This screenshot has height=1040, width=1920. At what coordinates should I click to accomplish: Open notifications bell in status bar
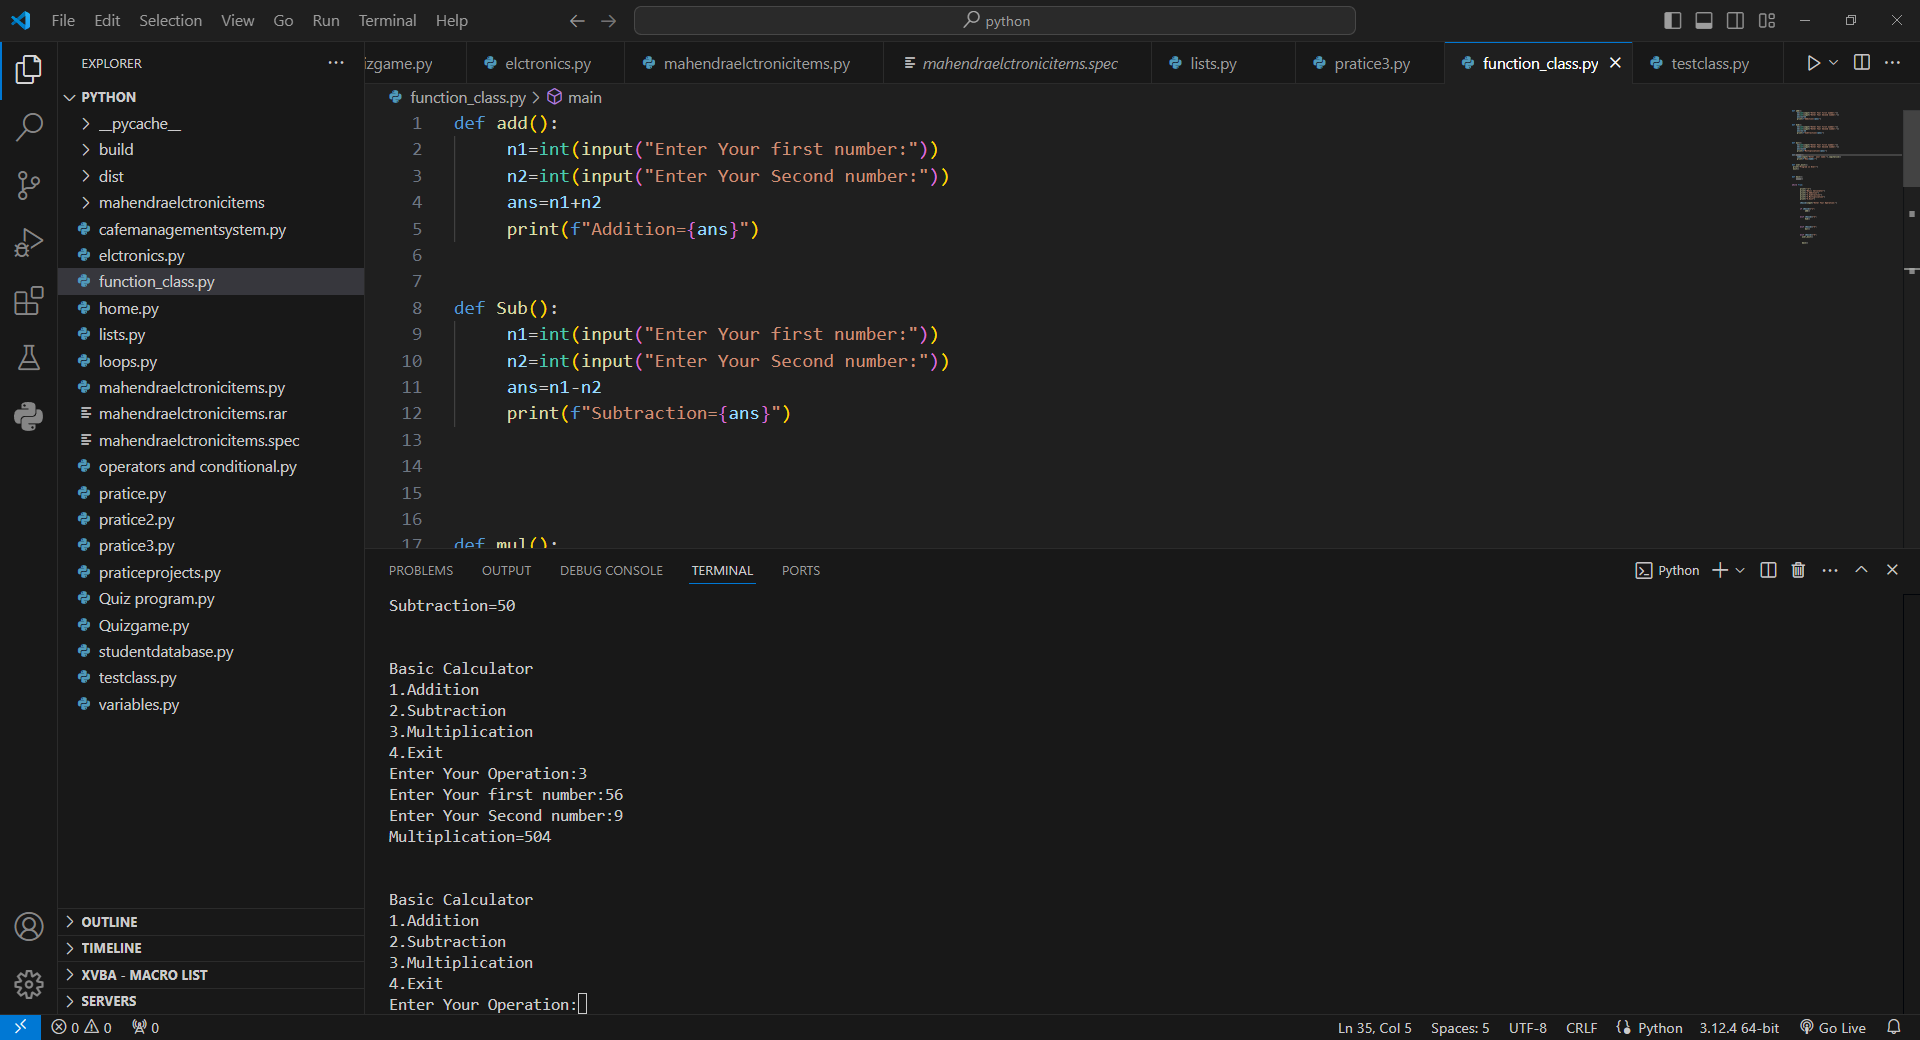(1894, 1027)
